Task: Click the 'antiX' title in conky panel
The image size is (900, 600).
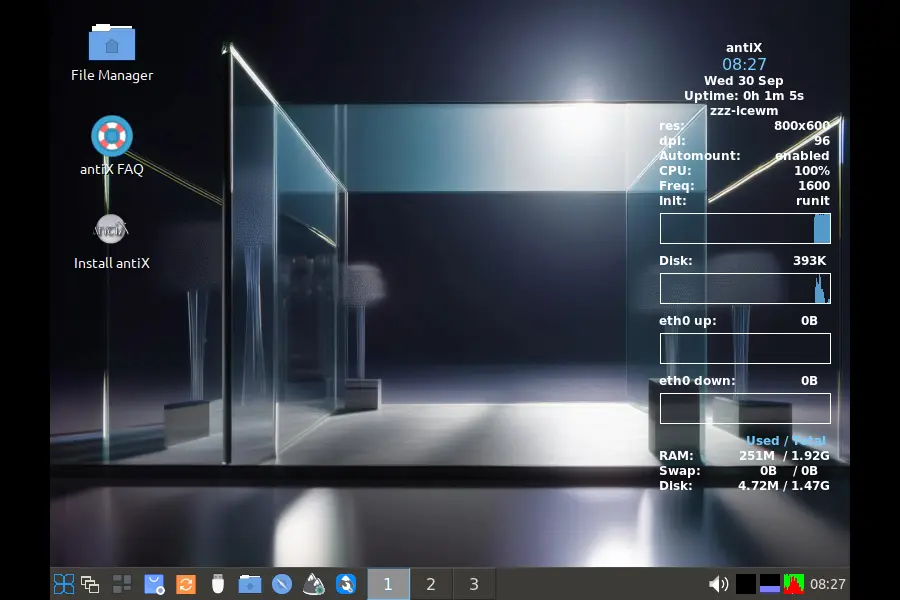Action: pyautogui.click(x=744, y=48)
